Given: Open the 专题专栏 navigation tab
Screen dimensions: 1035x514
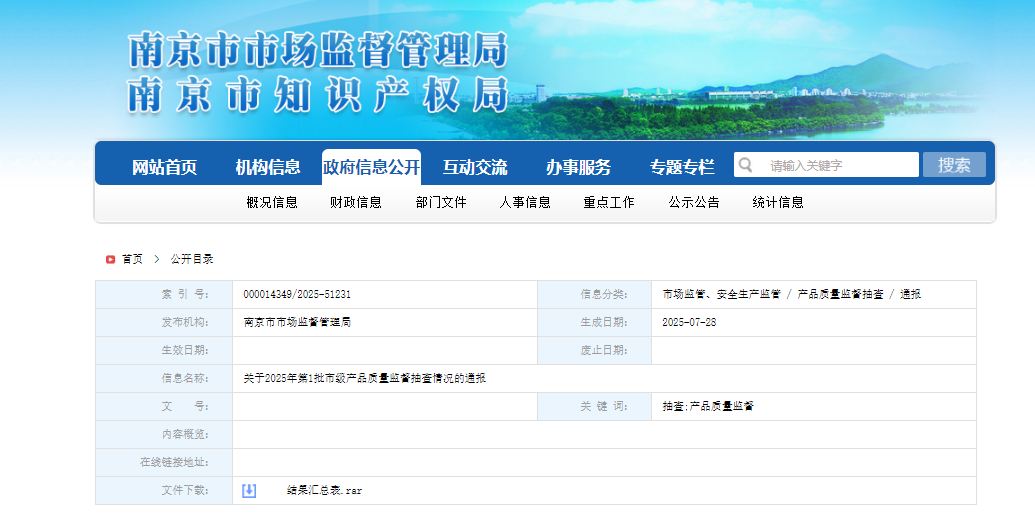Looking at the screenshot, I should pyautogui.click(x=682, y=167).
